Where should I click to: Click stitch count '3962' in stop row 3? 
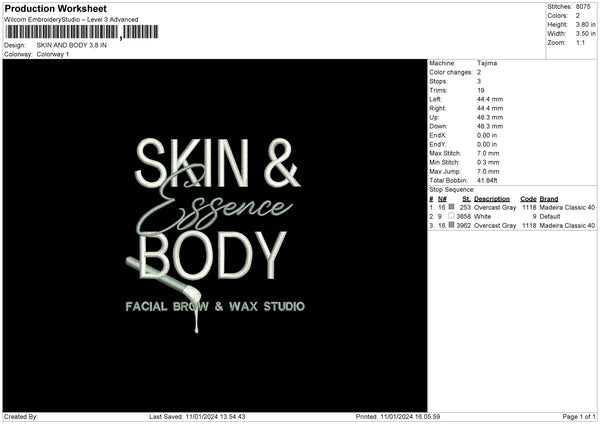pyautogui.click(x=463, y=225)
